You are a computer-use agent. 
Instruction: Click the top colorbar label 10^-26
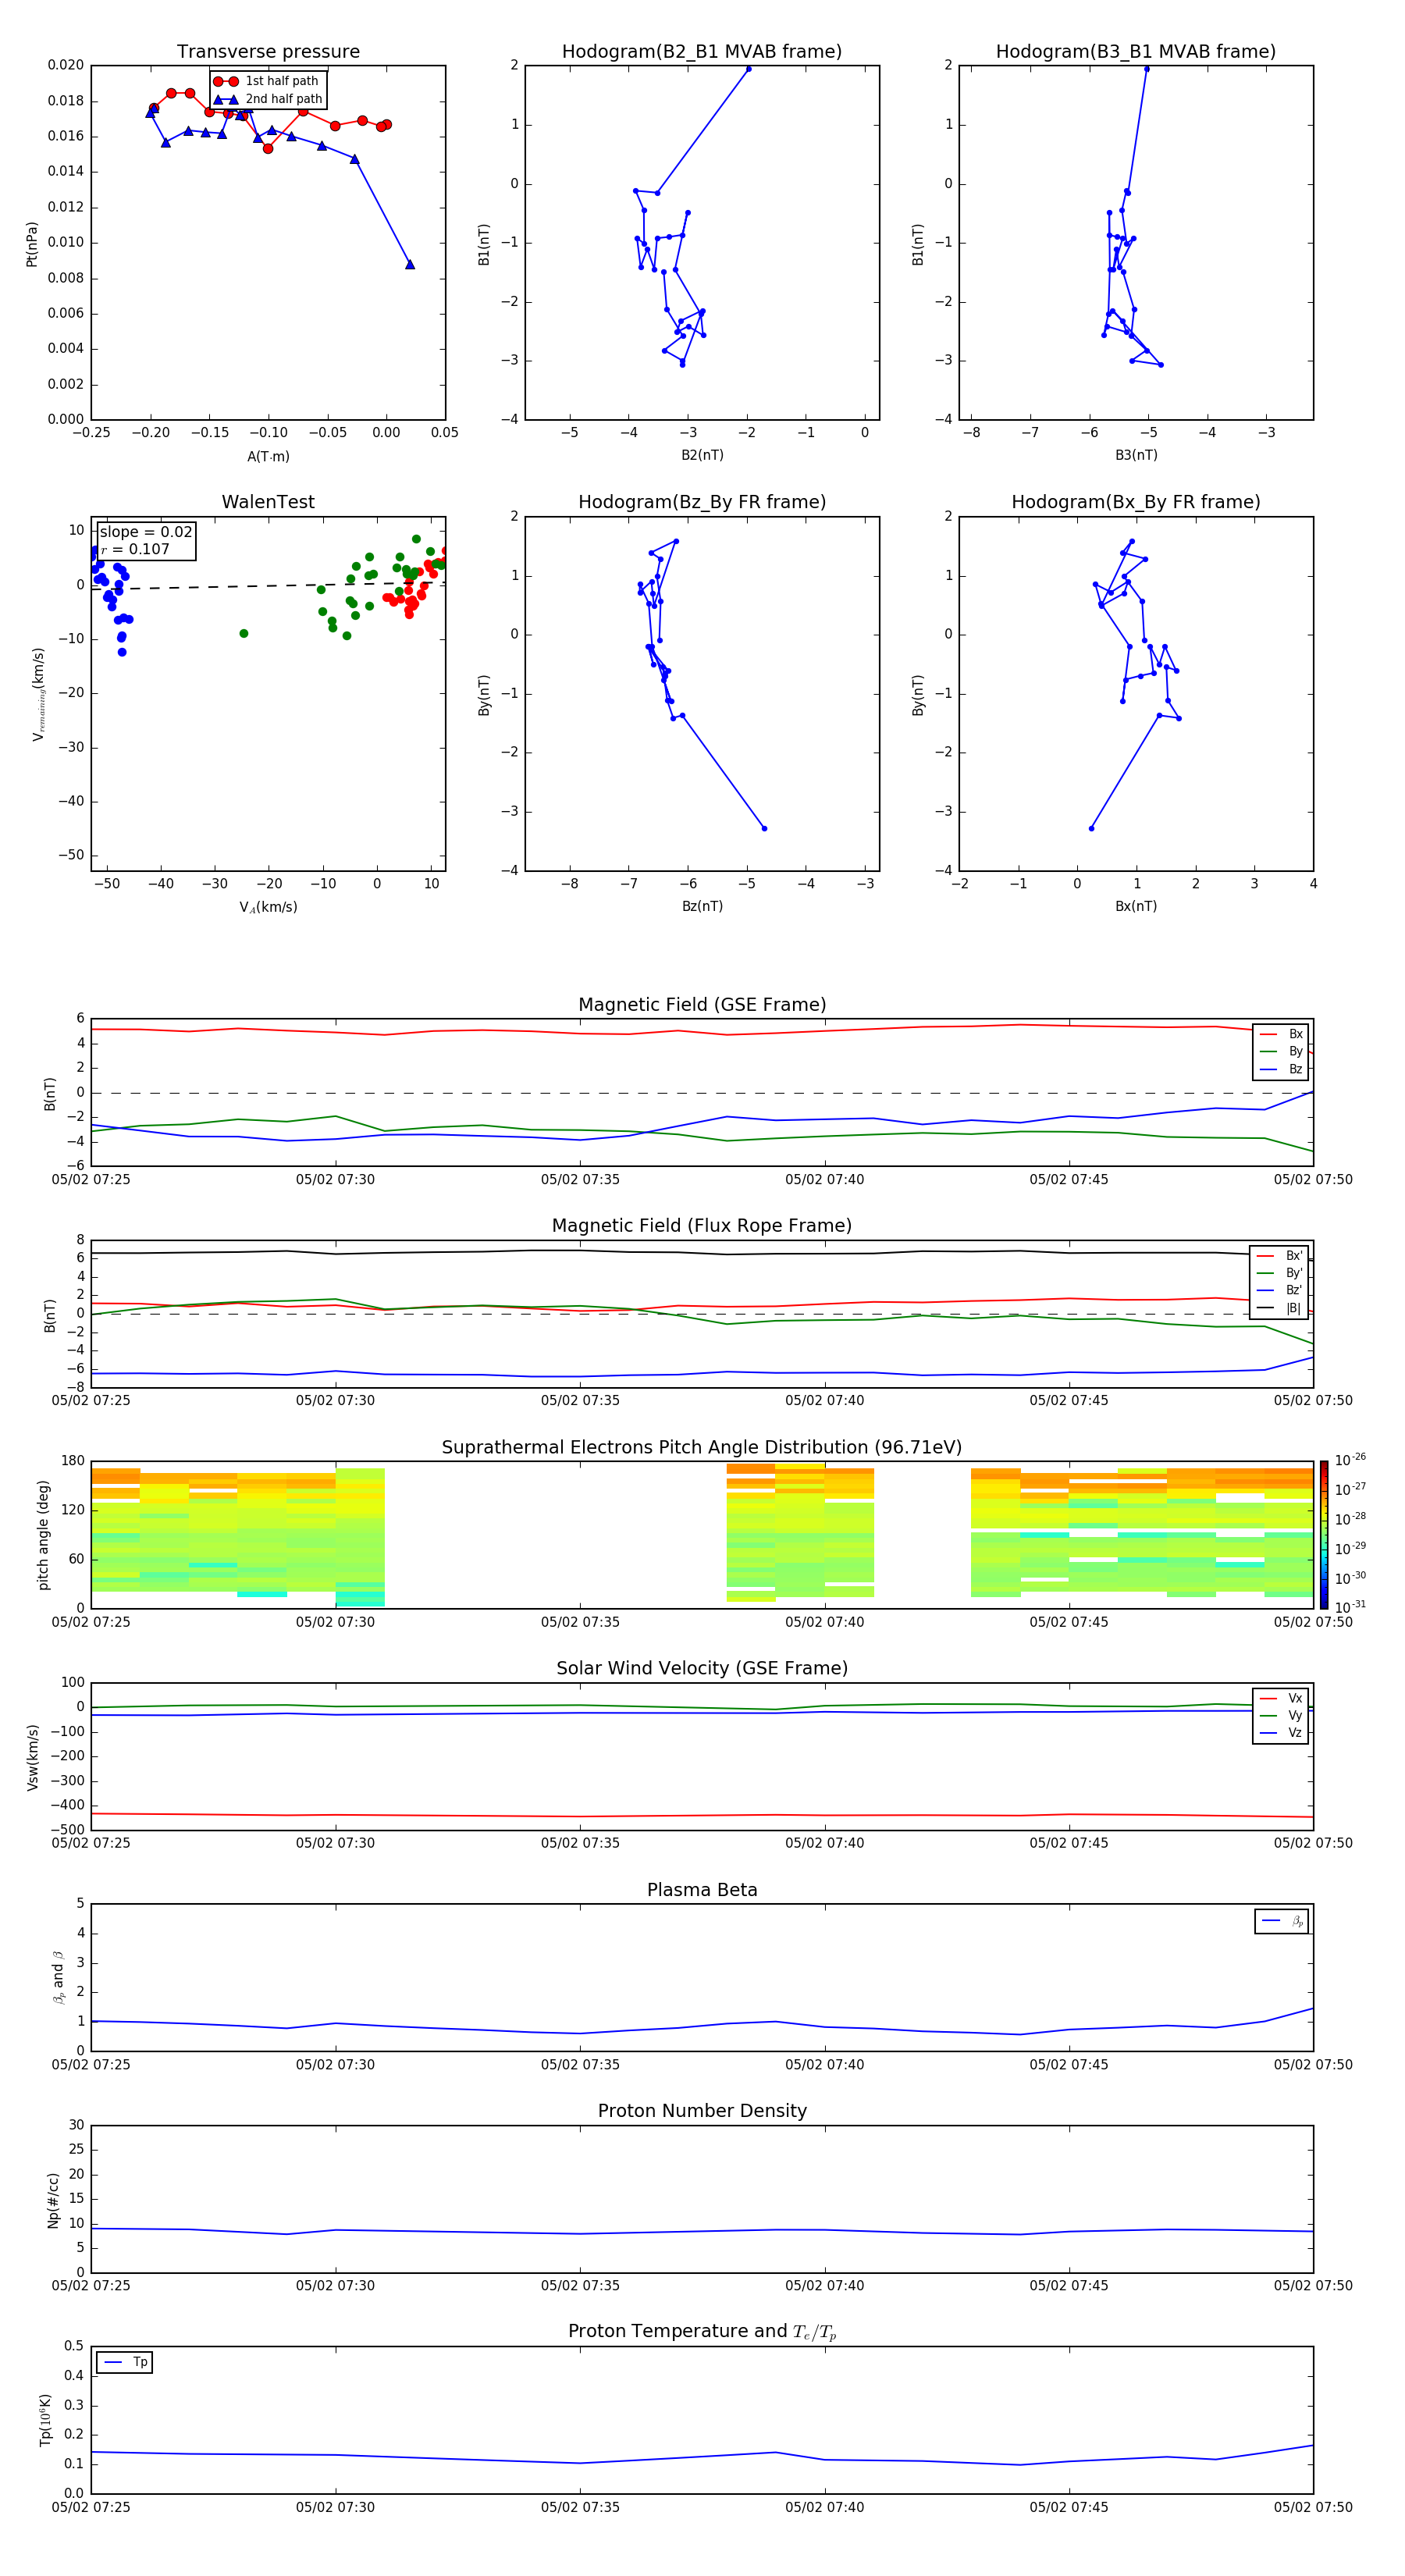click(x=1350, y=1461)
